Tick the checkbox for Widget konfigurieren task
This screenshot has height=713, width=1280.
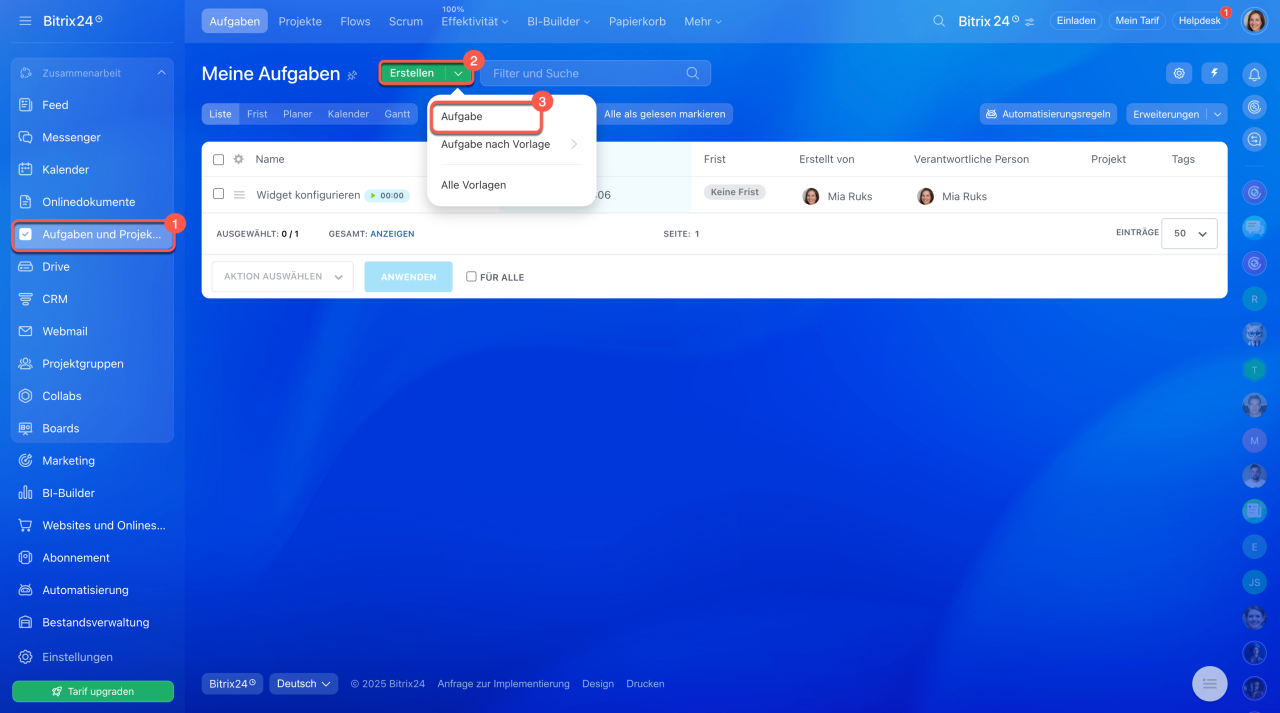pos(219,194)
